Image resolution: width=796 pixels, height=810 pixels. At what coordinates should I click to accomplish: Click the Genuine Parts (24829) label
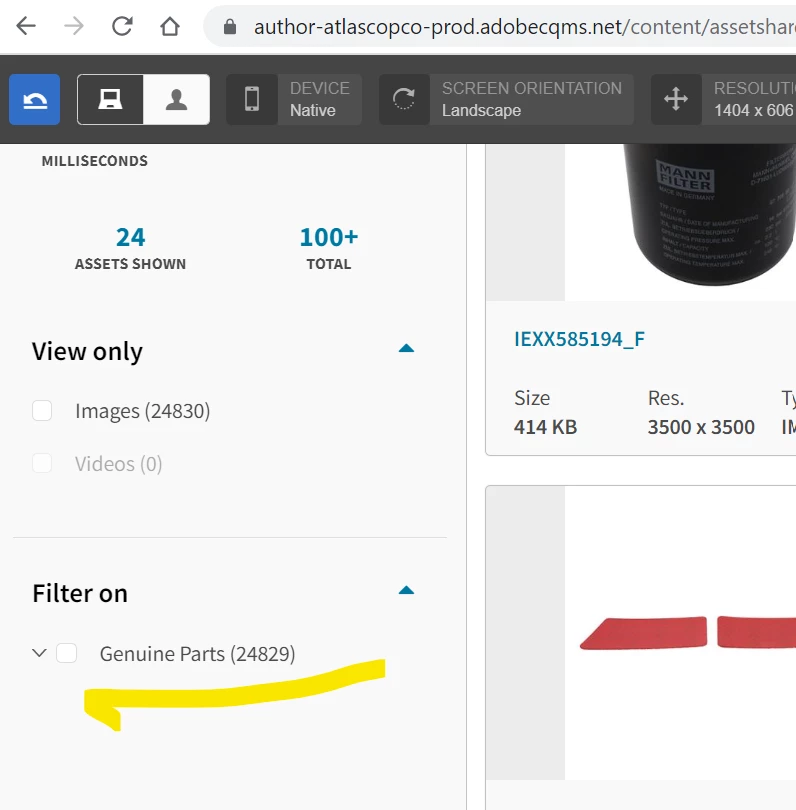(x=197, y=654)
